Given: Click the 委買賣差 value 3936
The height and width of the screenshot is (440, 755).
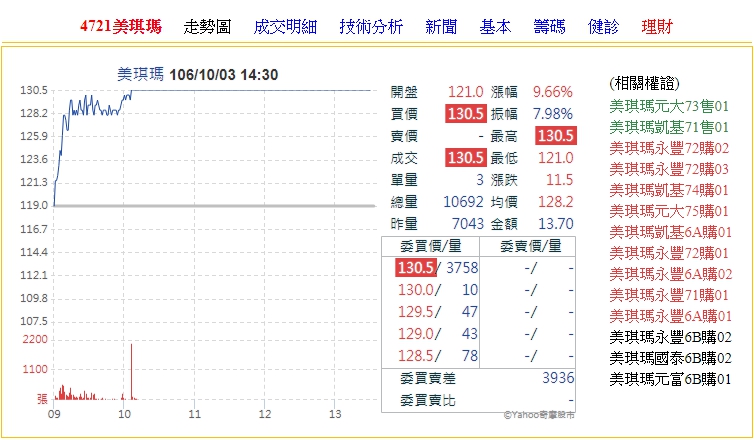Looking at the screenshot, I should click(x=558, y=378).
